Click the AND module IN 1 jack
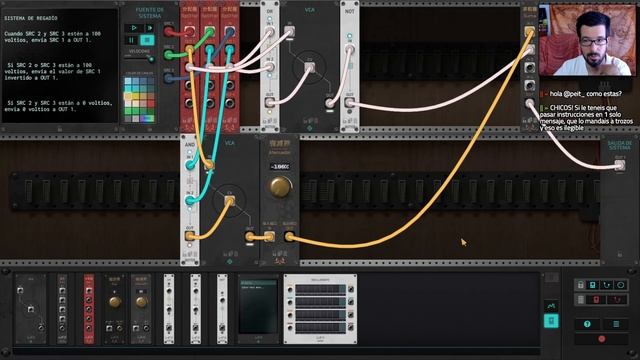The width and height of the screenshot is (640, 360). point(190,165)
